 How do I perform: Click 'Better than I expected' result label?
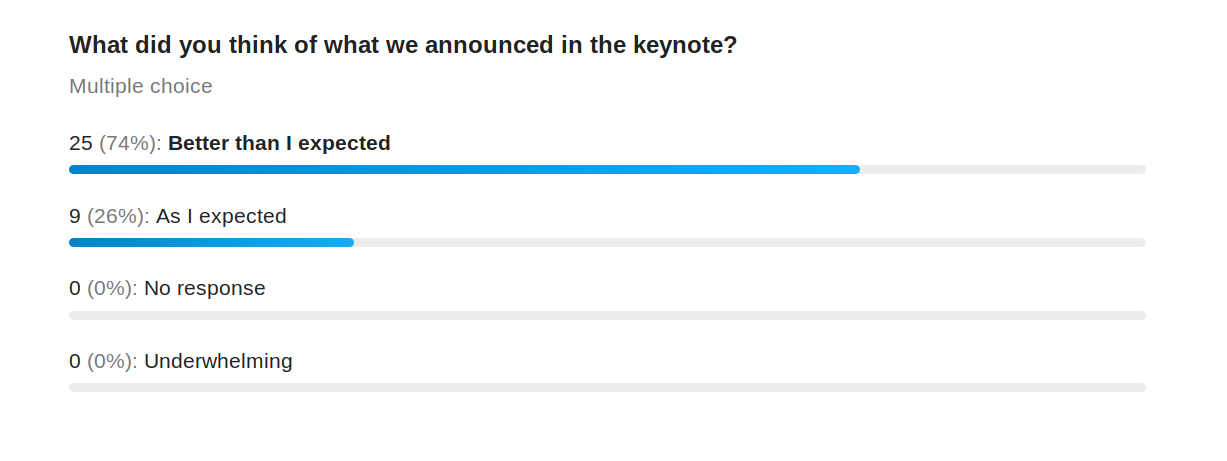coord(279,143)
